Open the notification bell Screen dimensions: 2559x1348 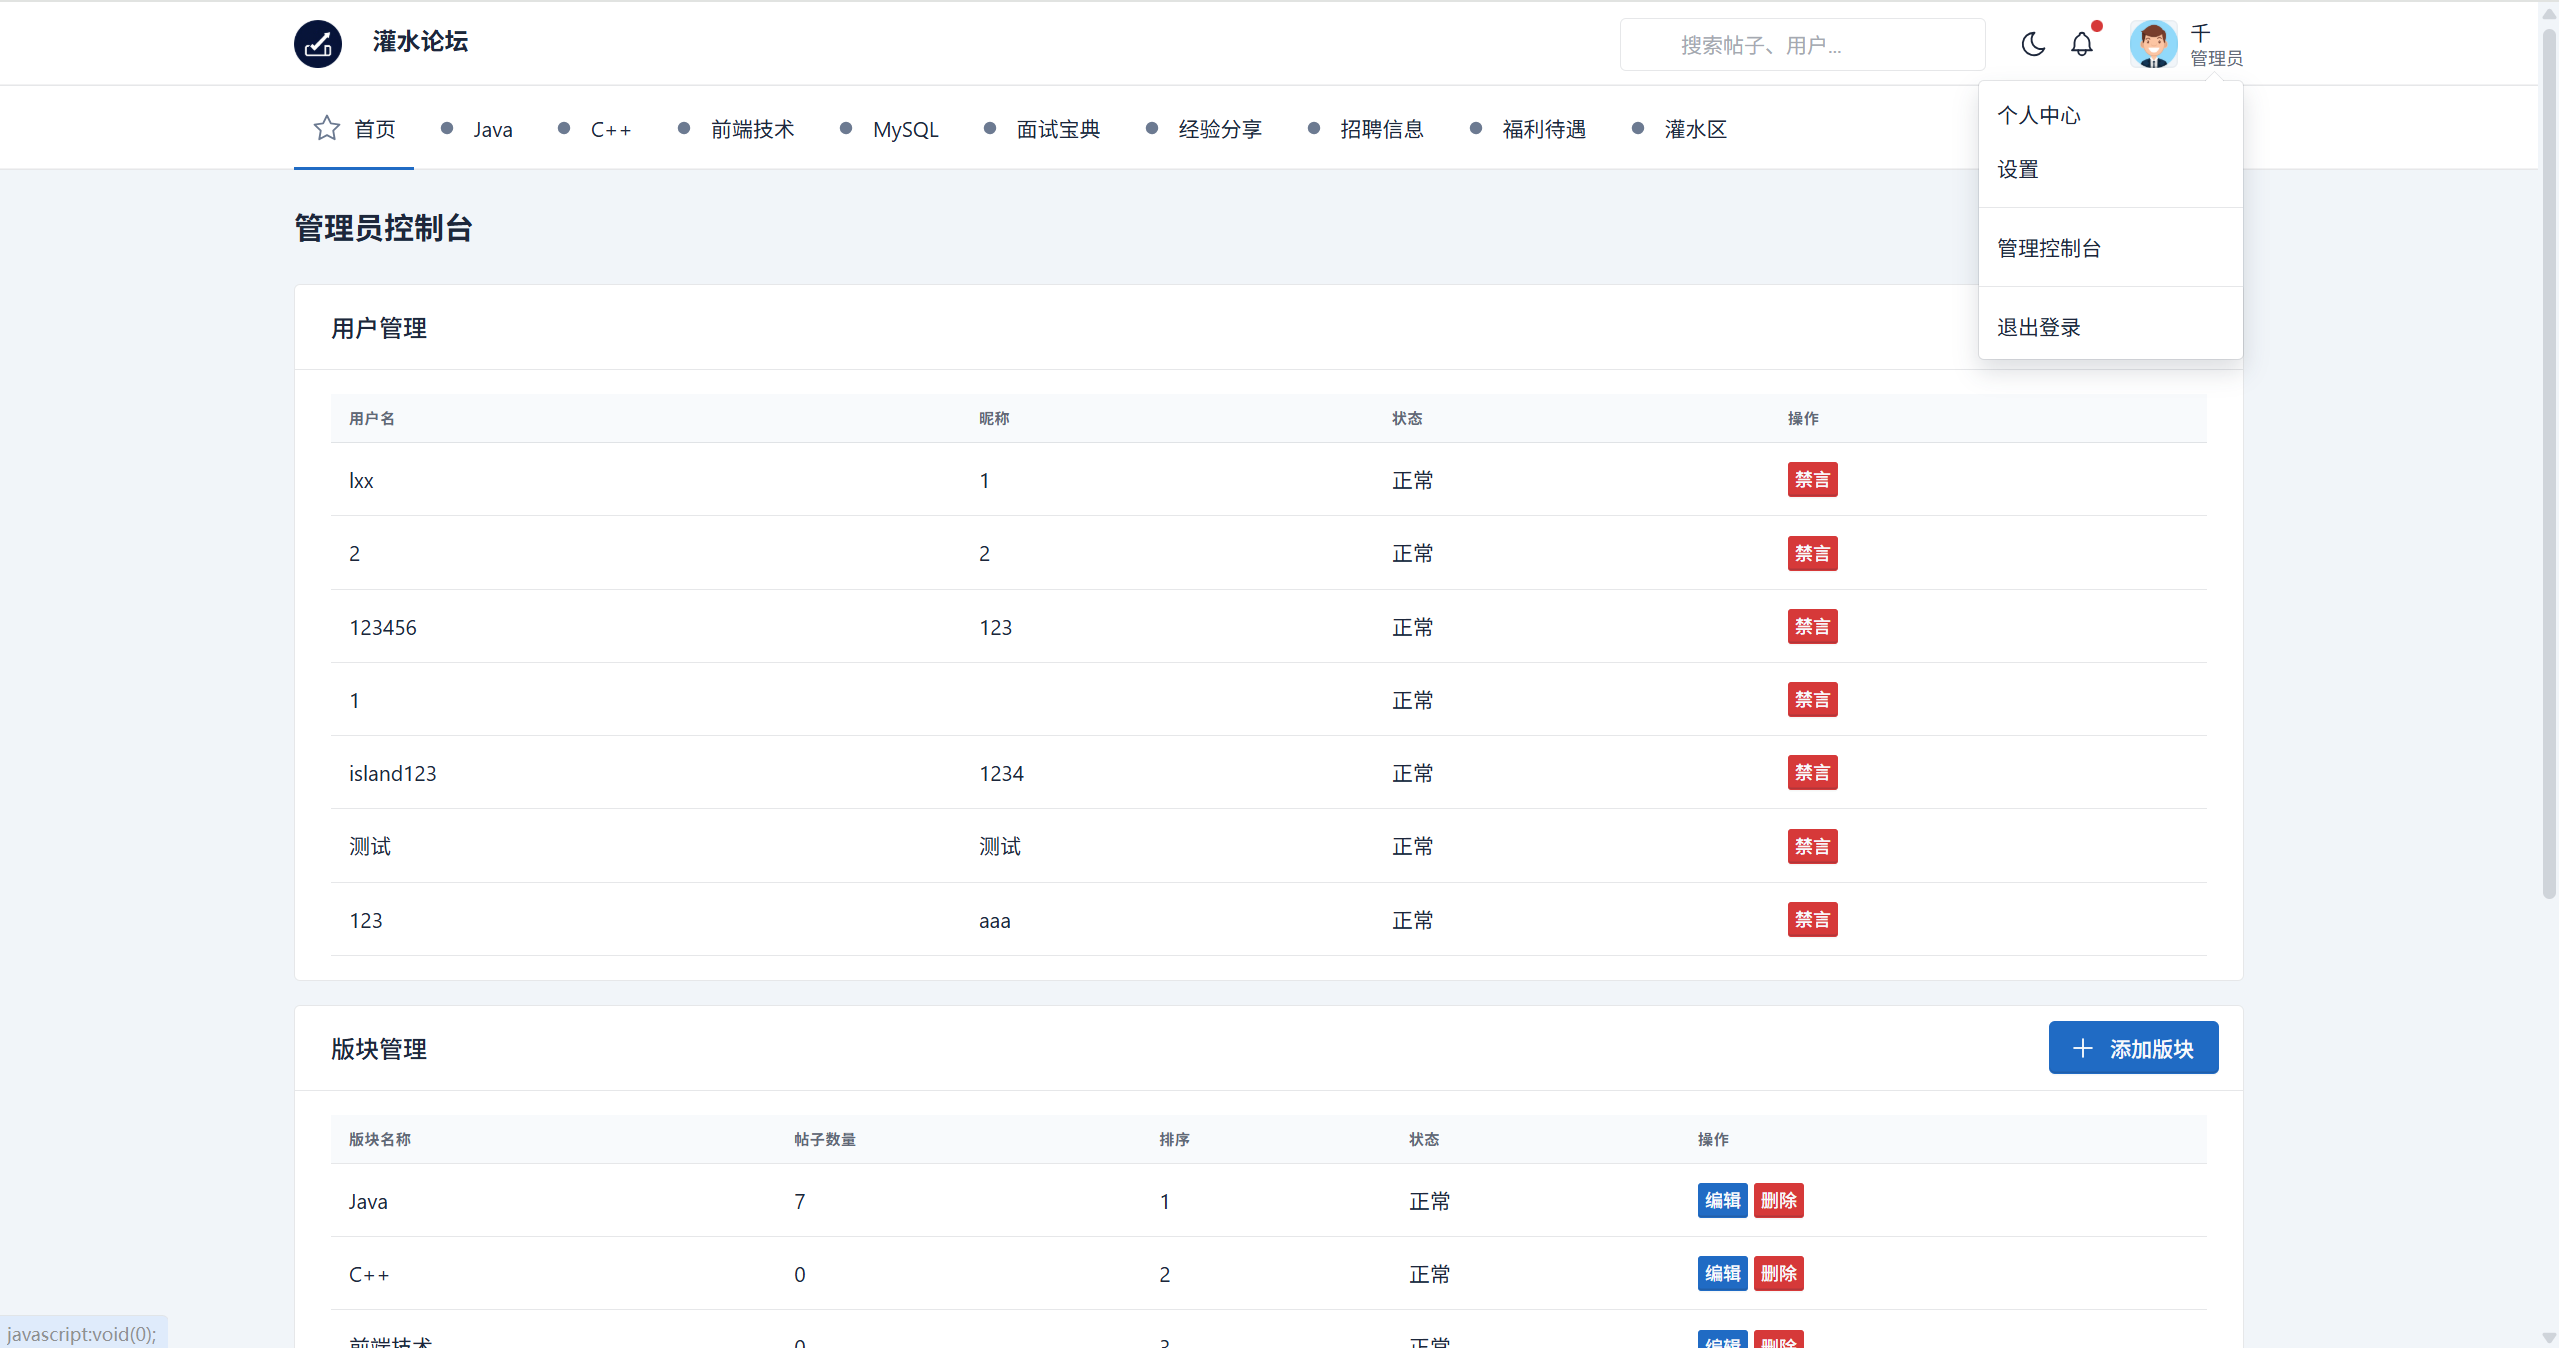point(2082,44)
